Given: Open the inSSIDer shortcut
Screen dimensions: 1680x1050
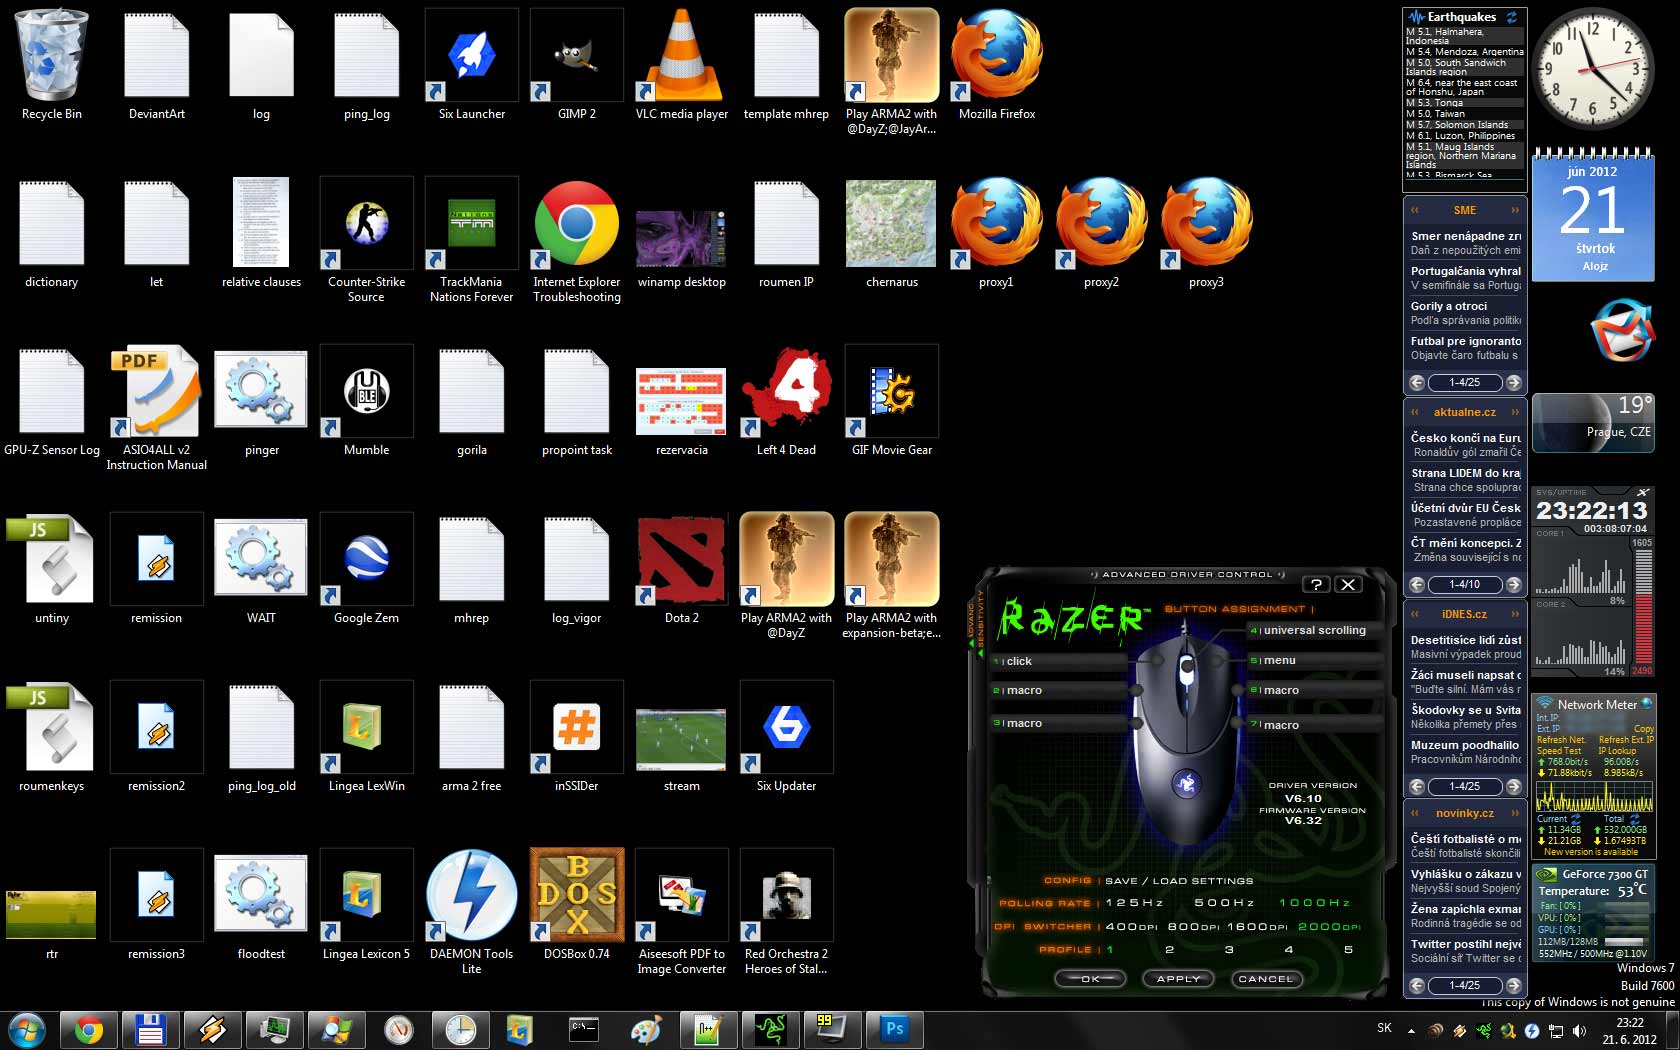Looking at the screenshot, I should click(x=577, y=736).
